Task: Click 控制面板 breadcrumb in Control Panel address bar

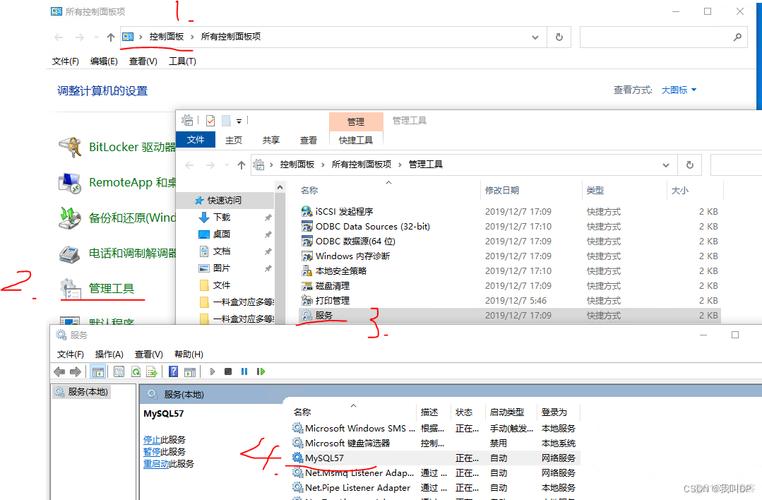Action: click(x=167, y=36)
